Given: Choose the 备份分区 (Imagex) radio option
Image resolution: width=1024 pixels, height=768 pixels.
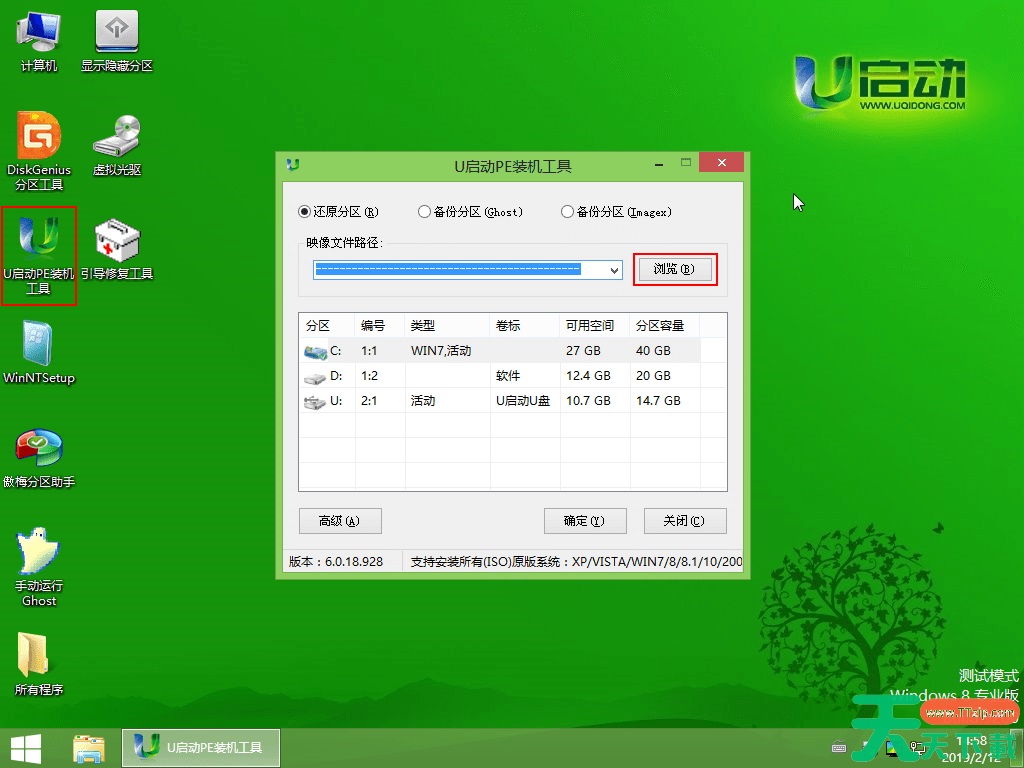Looking at the screenshot, I should pyautogui.click(x=568, y=212).
